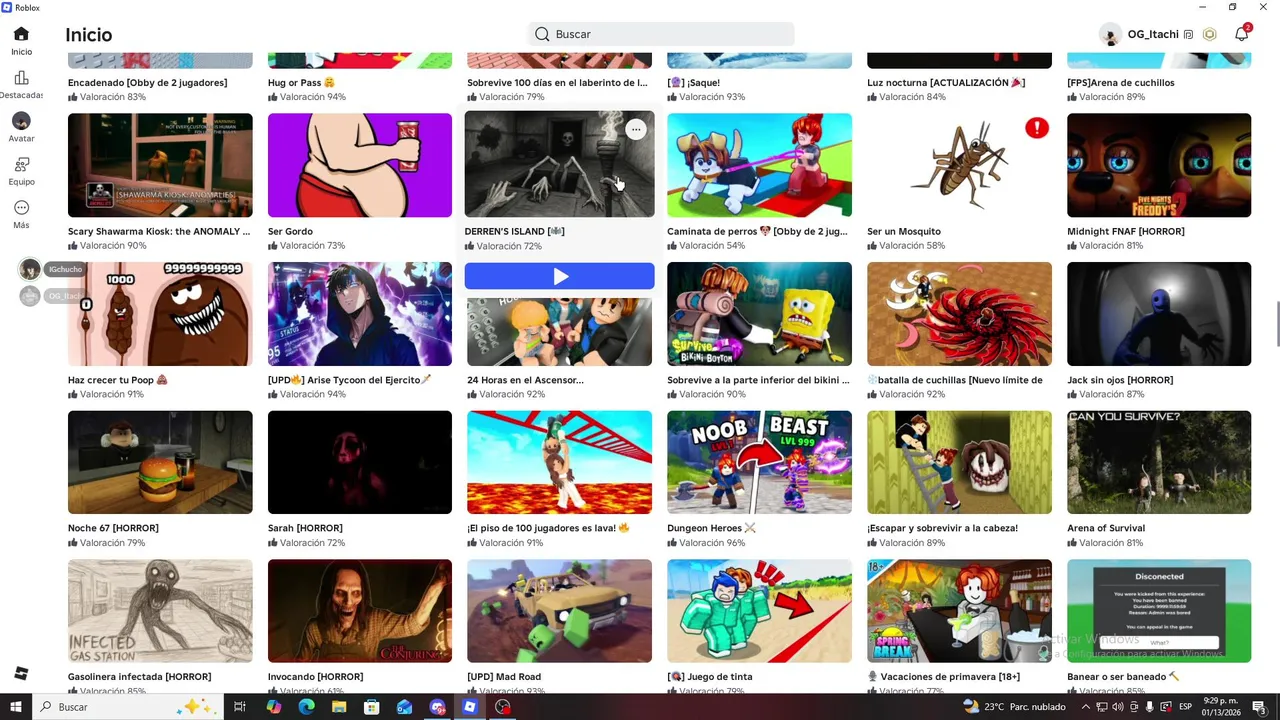The width and height of the screenshot is (1280, 720).
Task: Click Encadenado [Obby de 2 jugadores] title
Action: pos(147,83)
